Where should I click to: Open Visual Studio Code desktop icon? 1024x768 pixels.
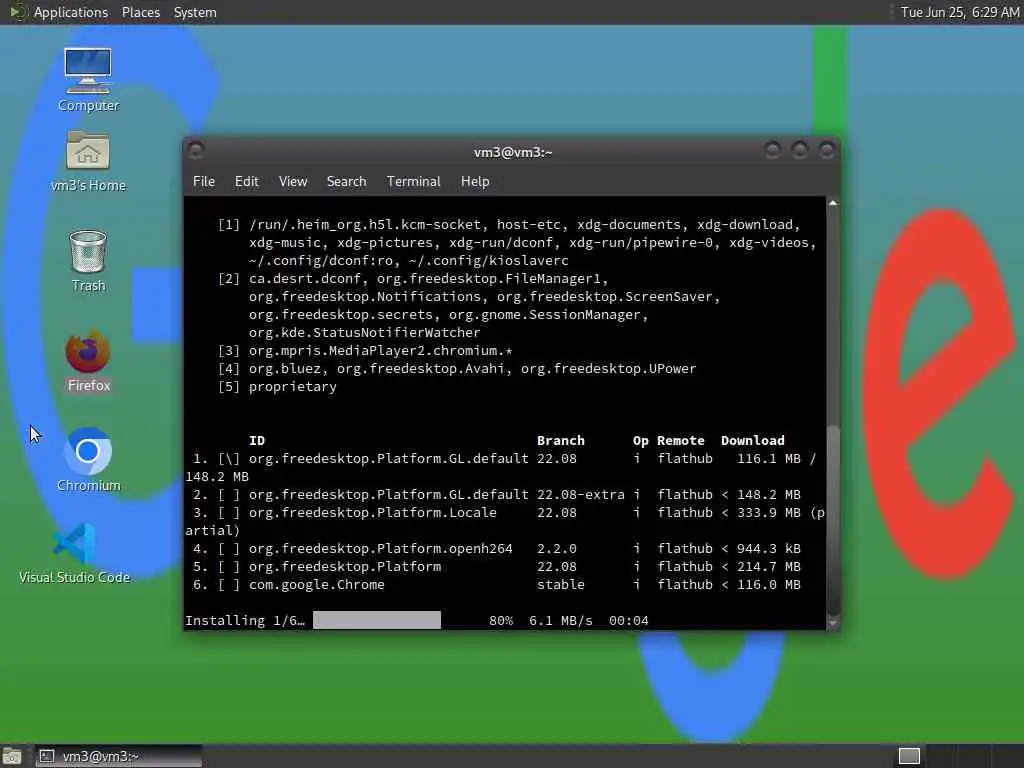[74, 552]
